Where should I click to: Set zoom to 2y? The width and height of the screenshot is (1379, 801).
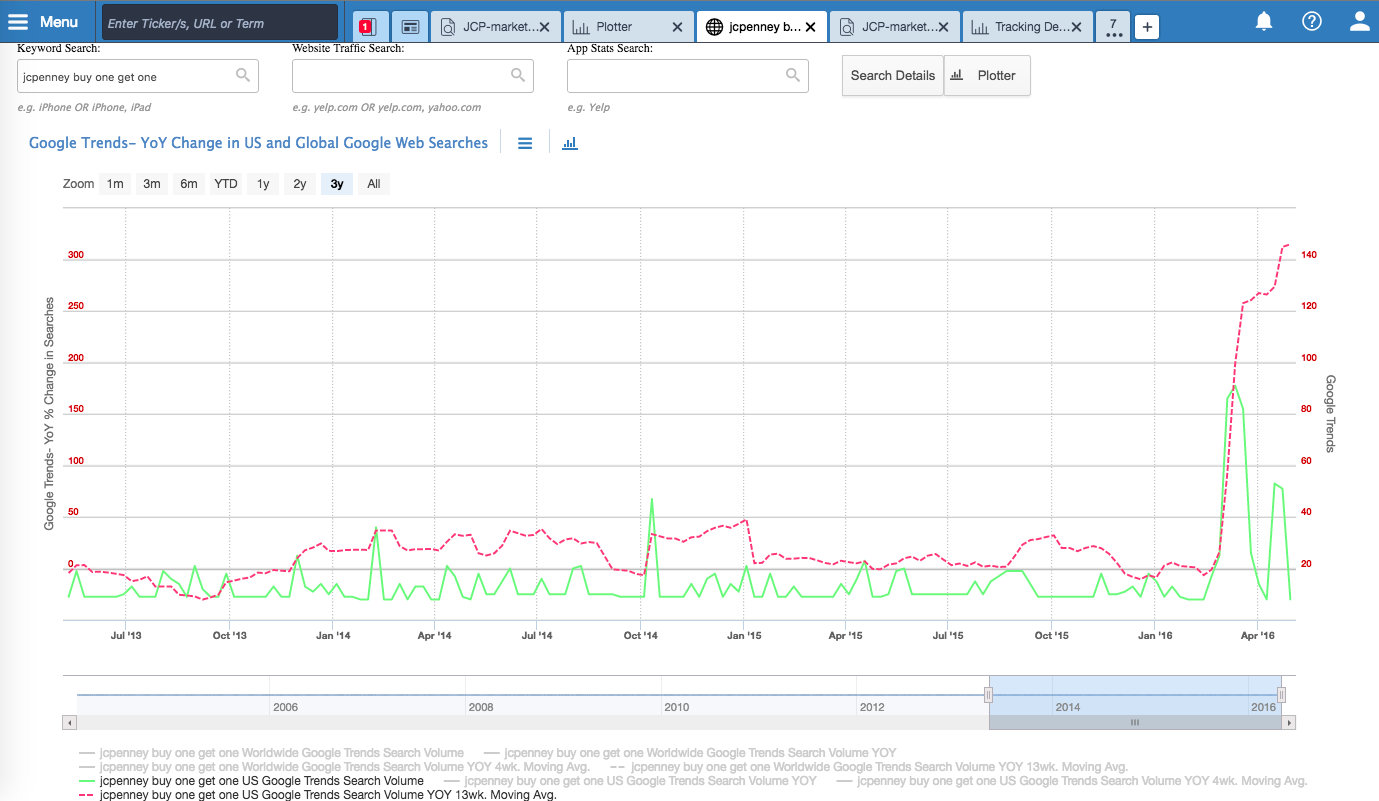(300, 184)
